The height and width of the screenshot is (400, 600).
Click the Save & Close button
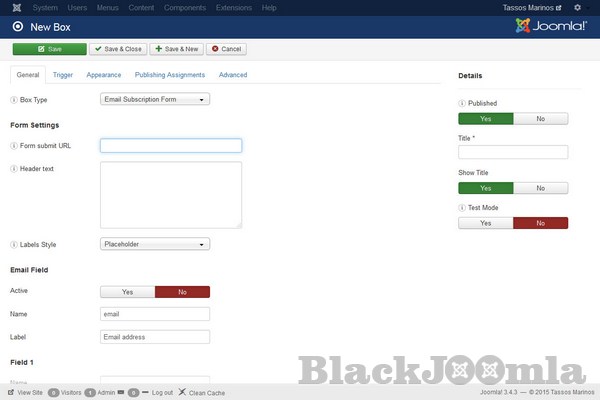pos(117,48)
